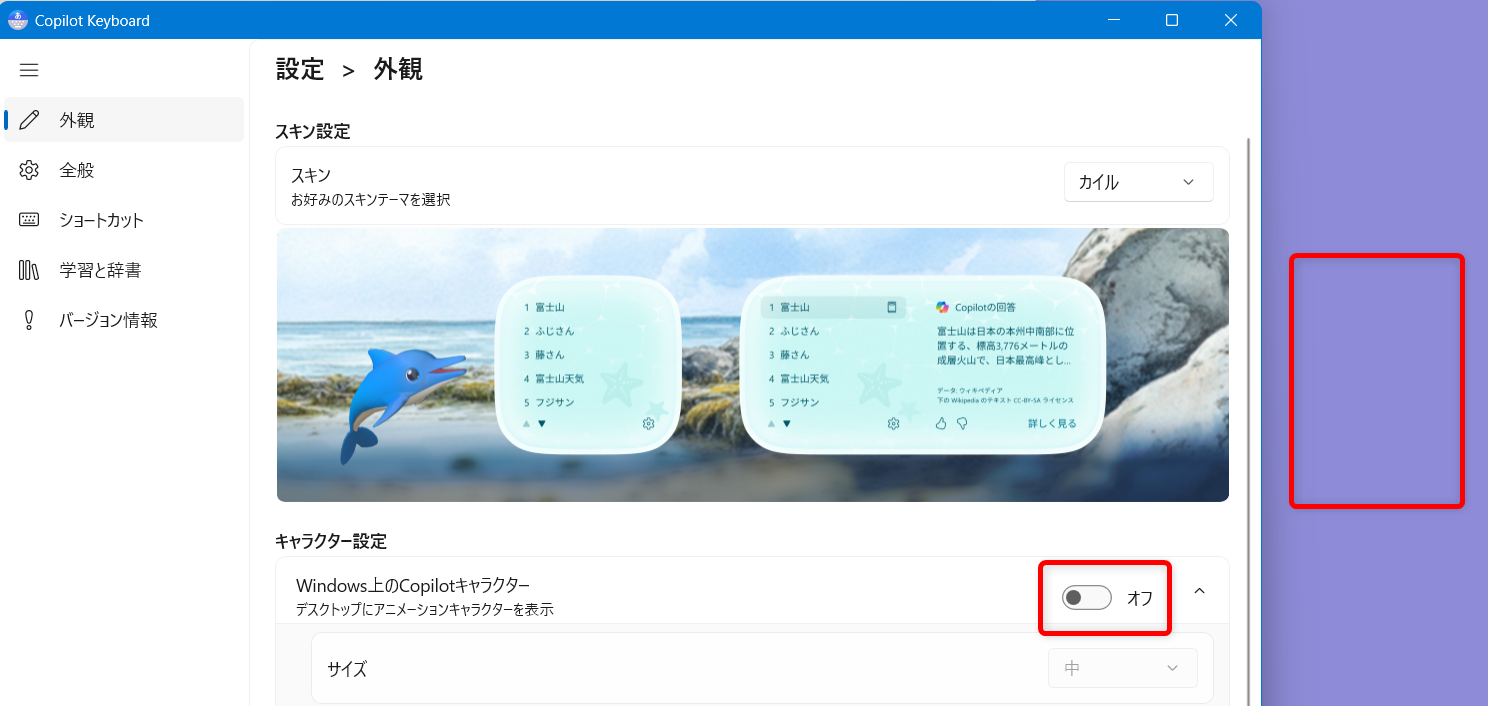Toggle Windows上のCopilotキャラクター switch on
The height and width of the screenshot is (706, 1488).
1087,598
